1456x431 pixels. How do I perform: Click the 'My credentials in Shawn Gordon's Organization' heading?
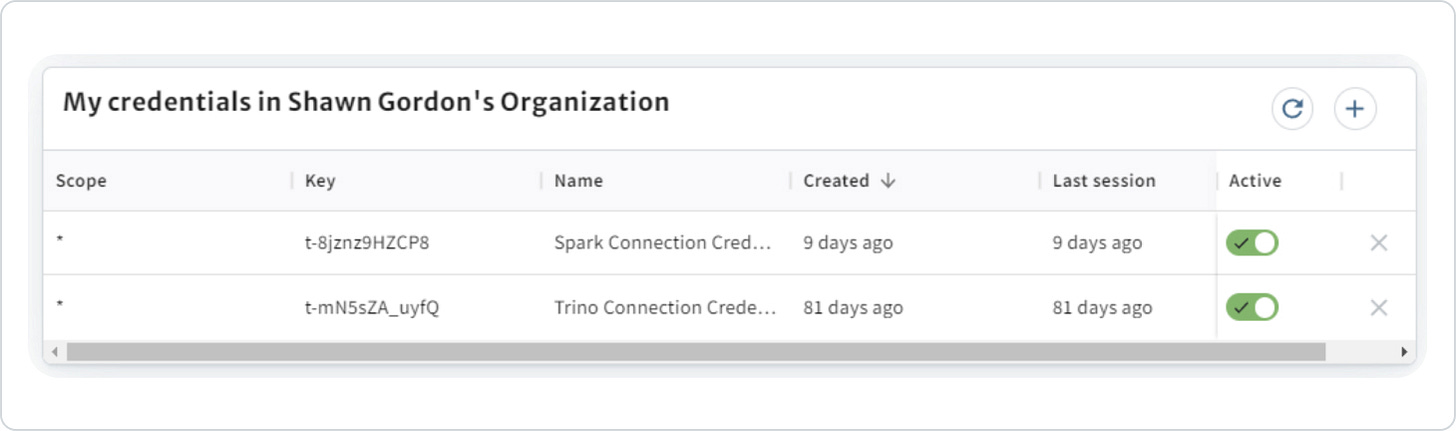tap(366, 102)
